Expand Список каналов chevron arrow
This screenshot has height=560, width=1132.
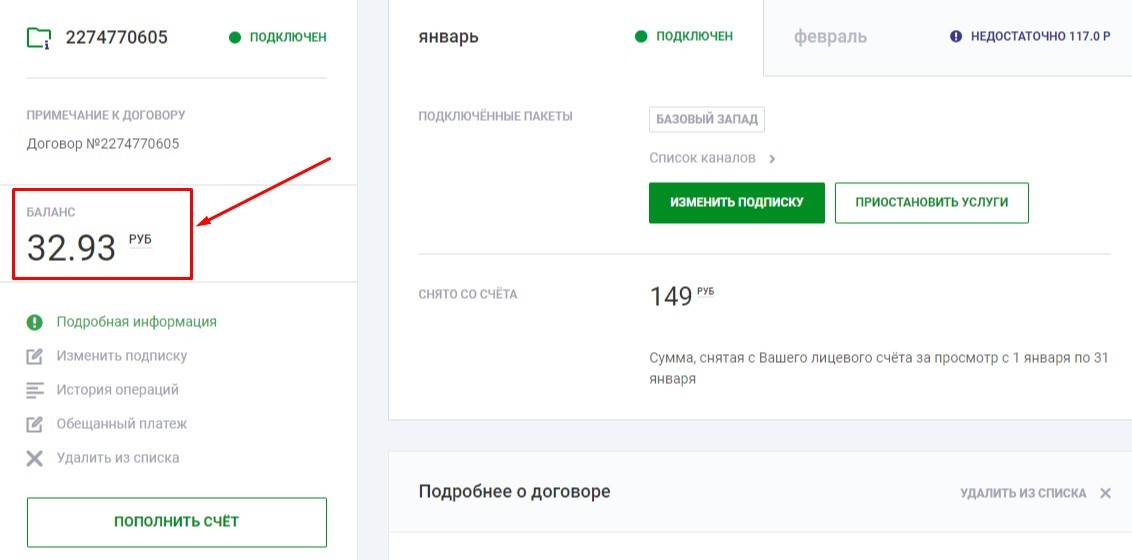(772, 159)
